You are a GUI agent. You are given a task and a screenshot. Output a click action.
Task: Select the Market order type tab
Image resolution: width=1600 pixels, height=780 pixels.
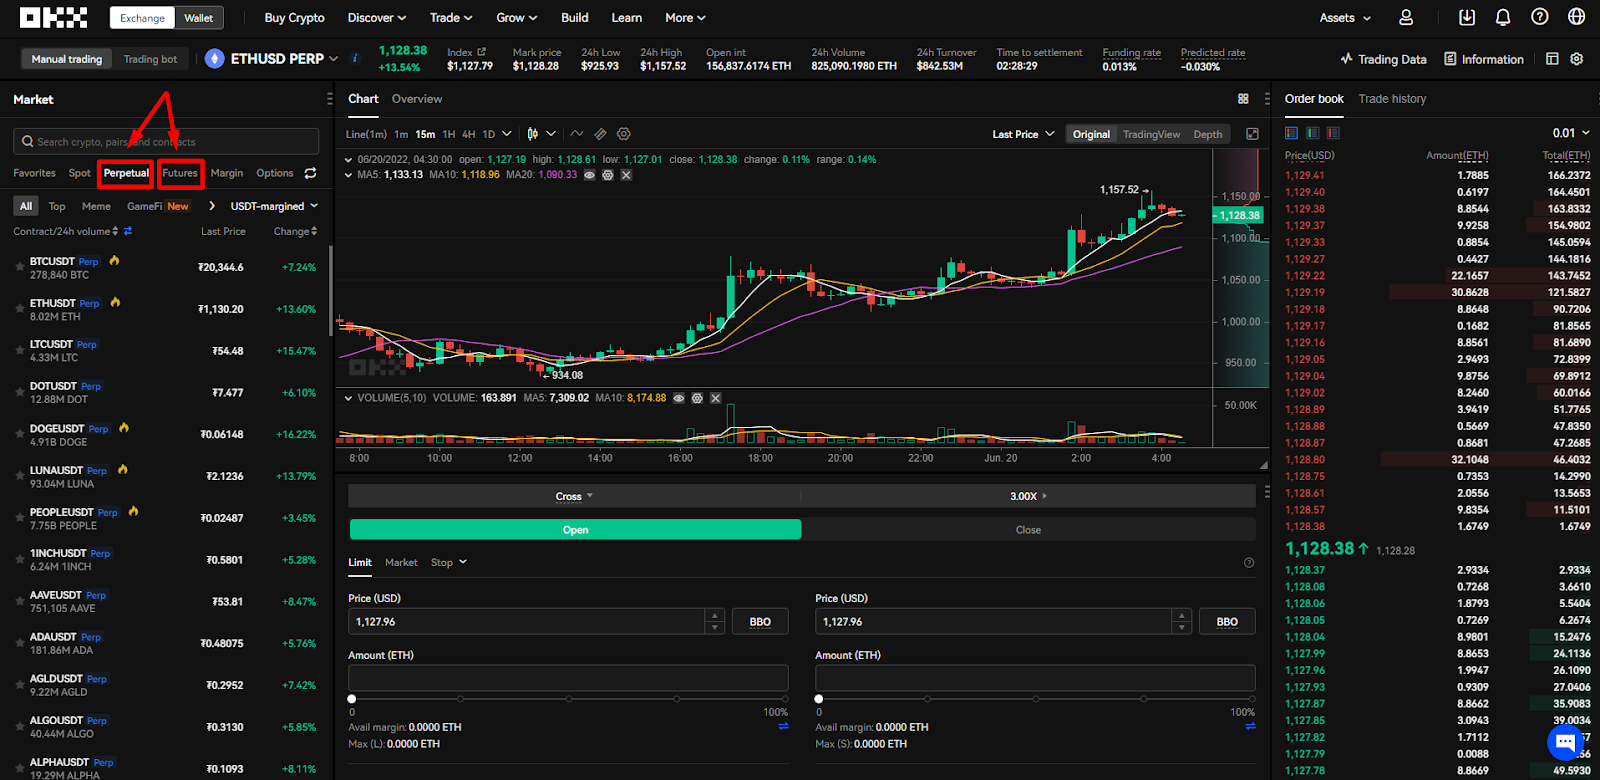coord(401,563)
